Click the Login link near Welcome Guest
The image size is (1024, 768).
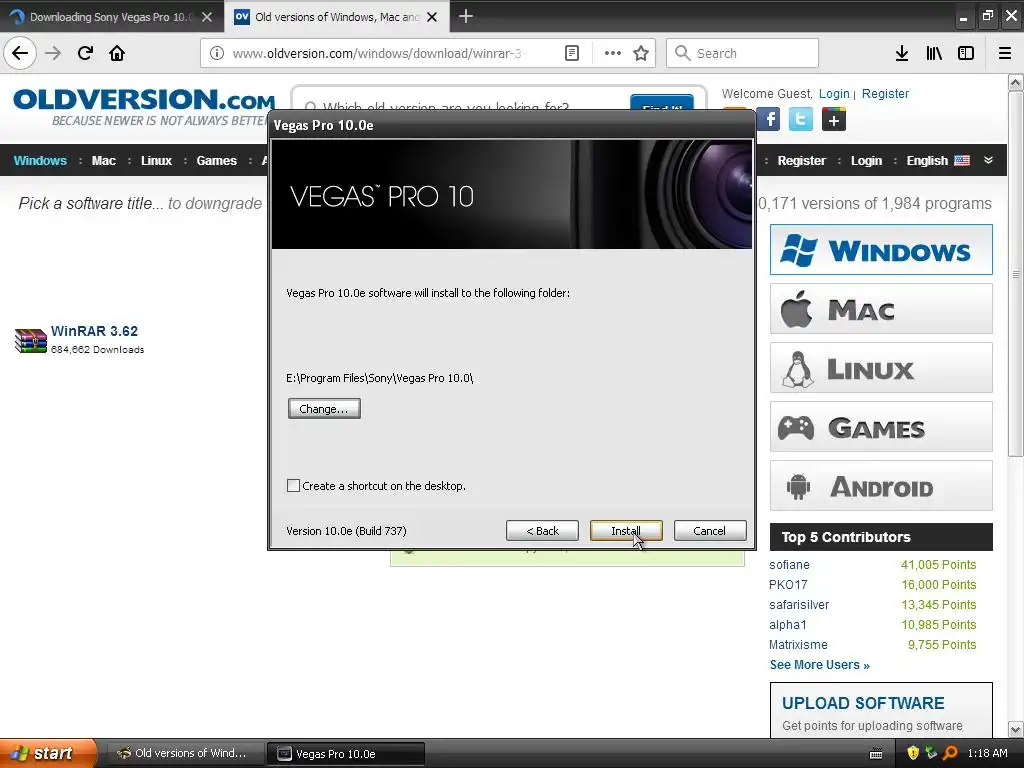834,93
